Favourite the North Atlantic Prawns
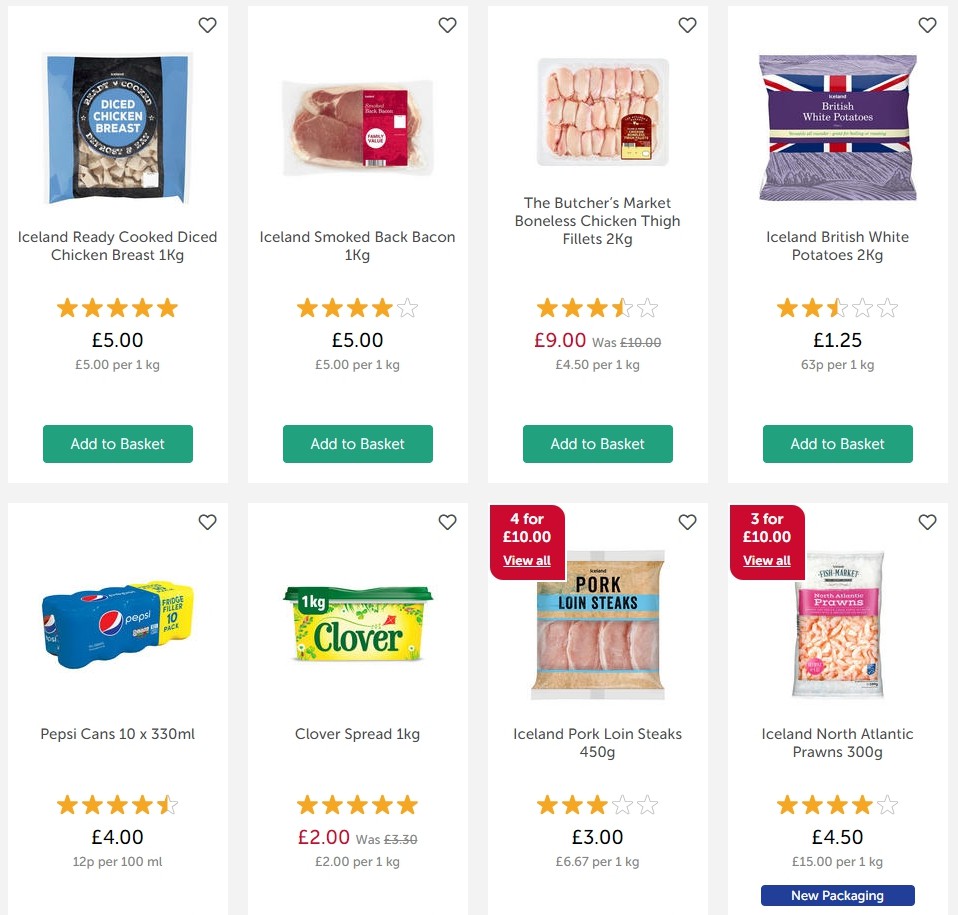958x915 pixels. click(x=927, y=521)
